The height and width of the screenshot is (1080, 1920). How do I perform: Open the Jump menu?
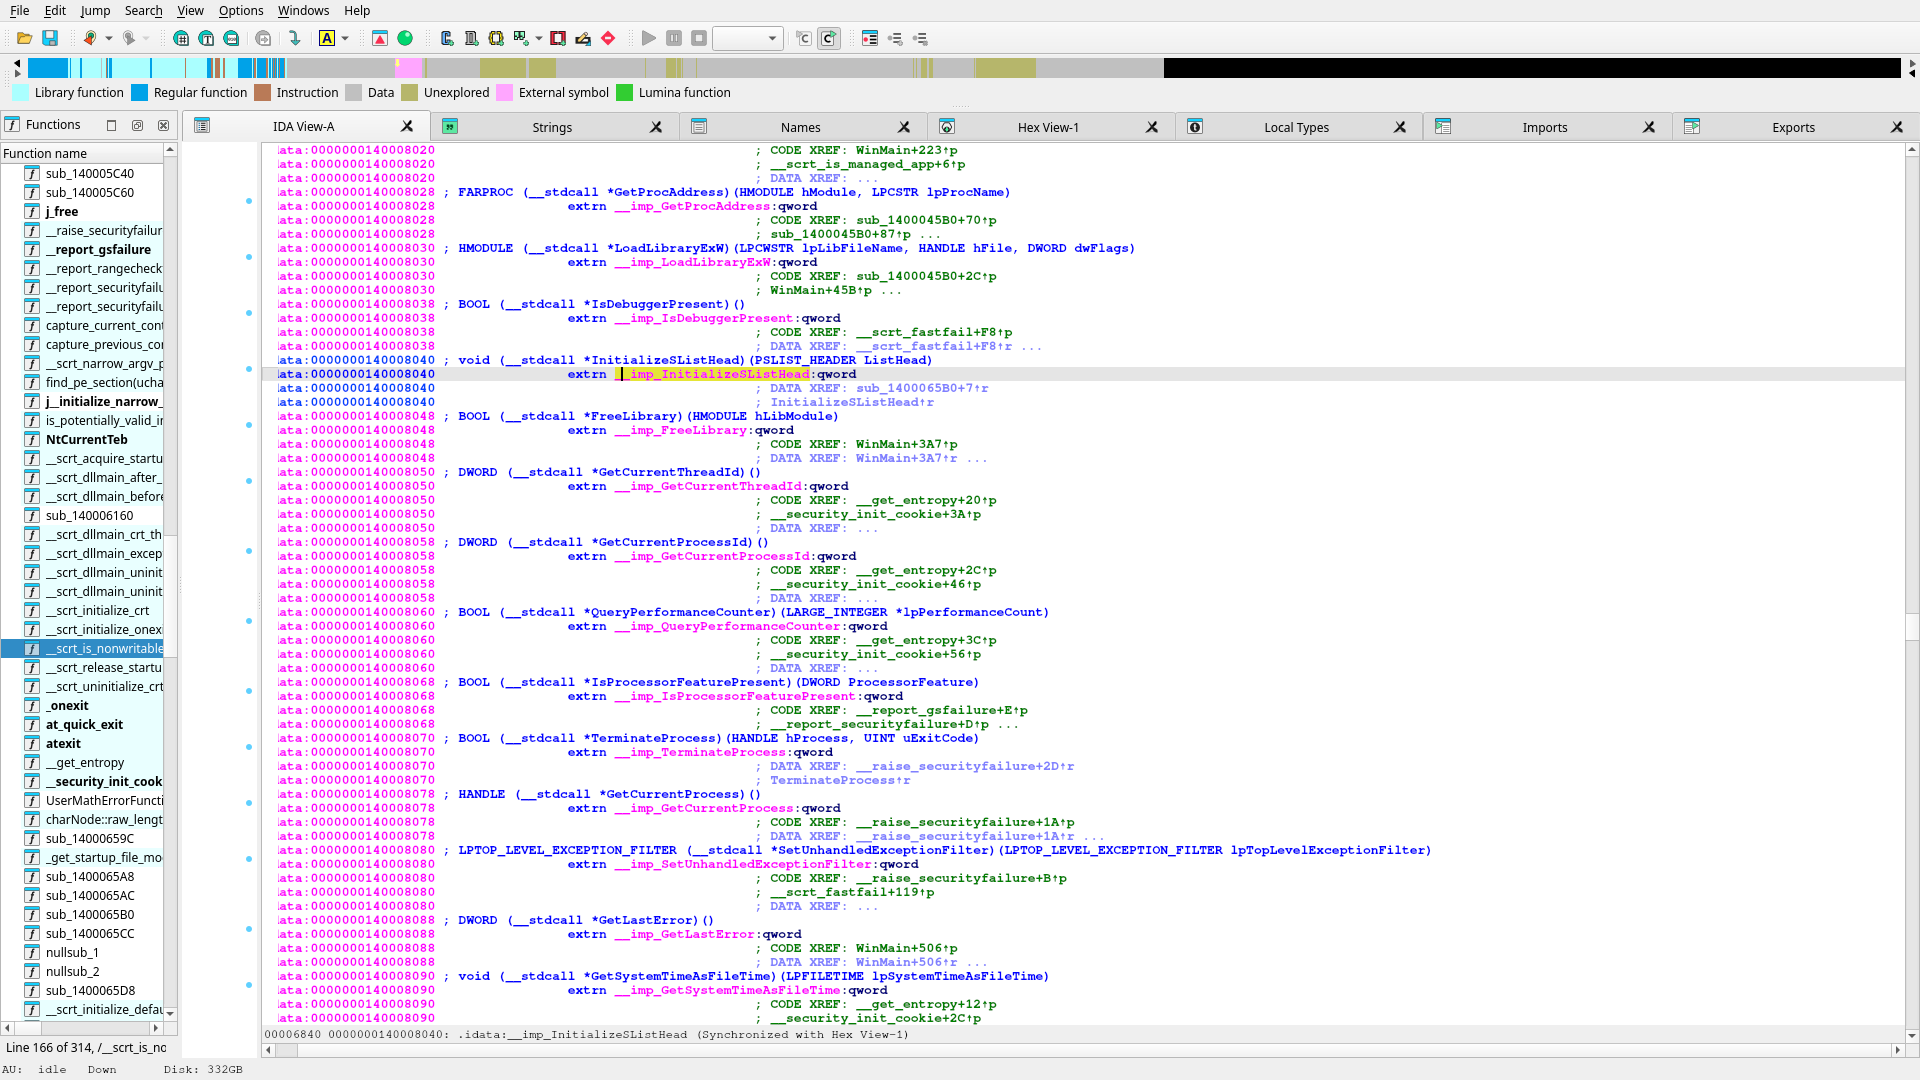(x=95, y=10)
